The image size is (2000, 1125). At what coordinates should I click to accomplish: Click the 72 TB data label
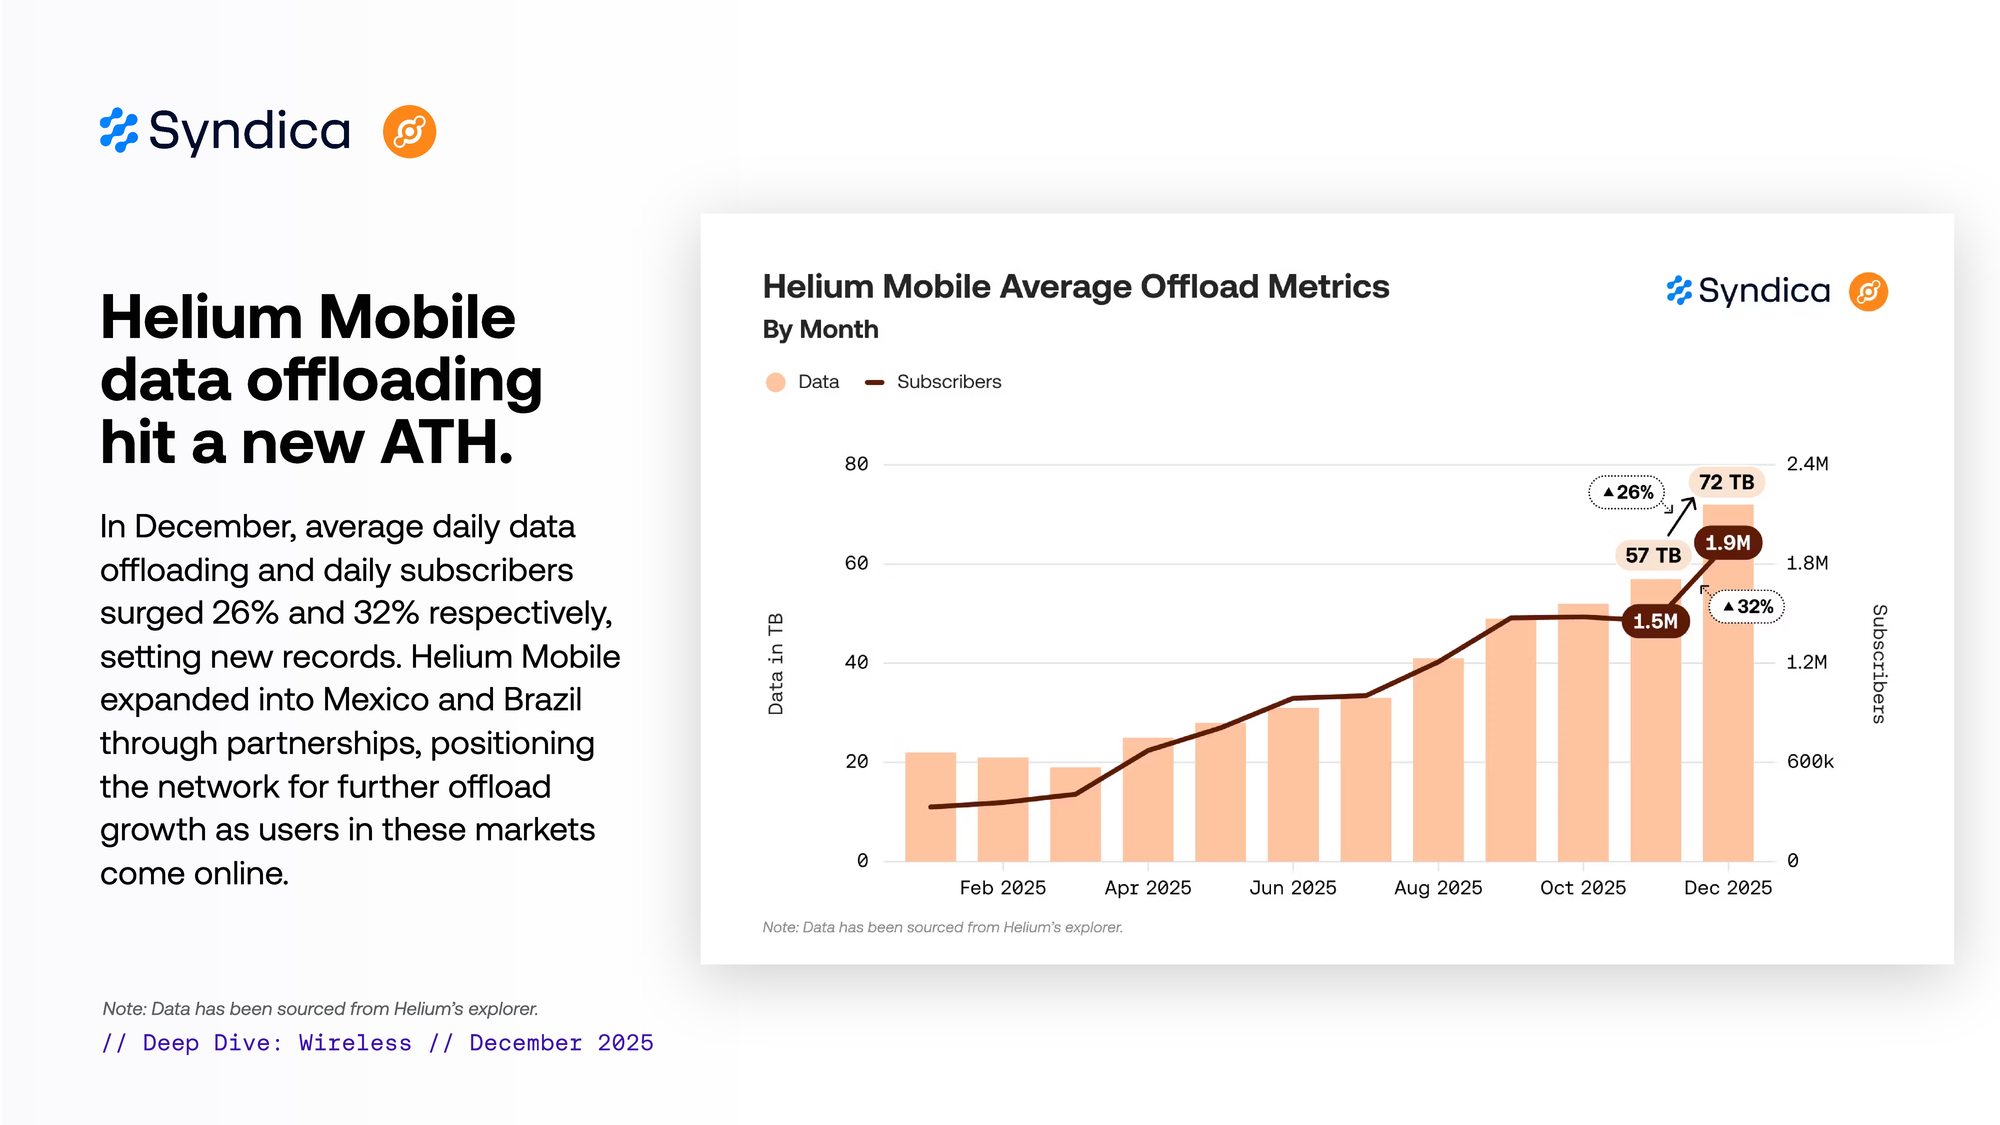(1726, 482)
